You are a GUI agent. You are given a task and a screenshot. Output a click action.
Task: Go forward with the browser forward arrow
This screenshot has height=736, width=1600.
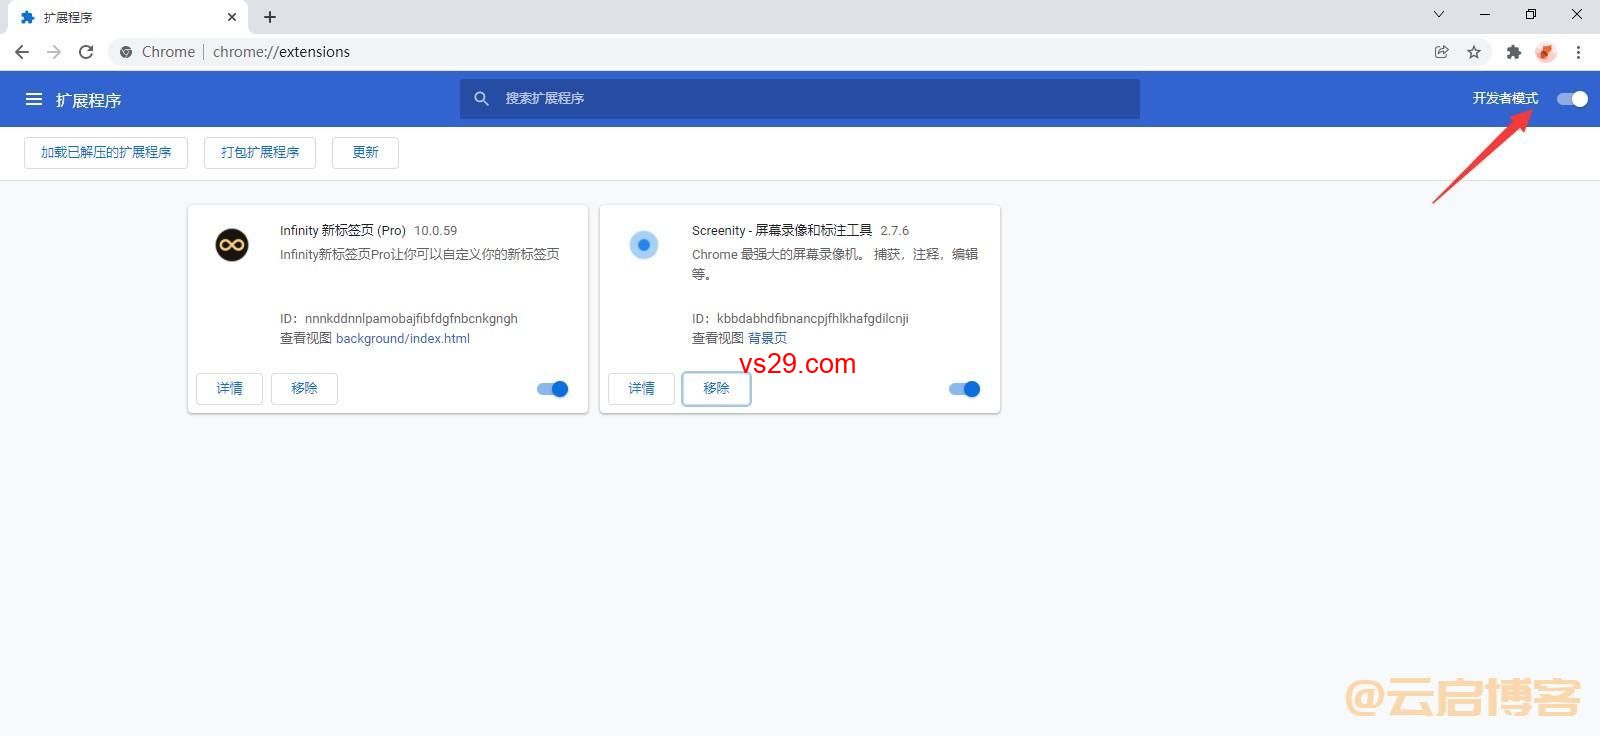[54, 52]
